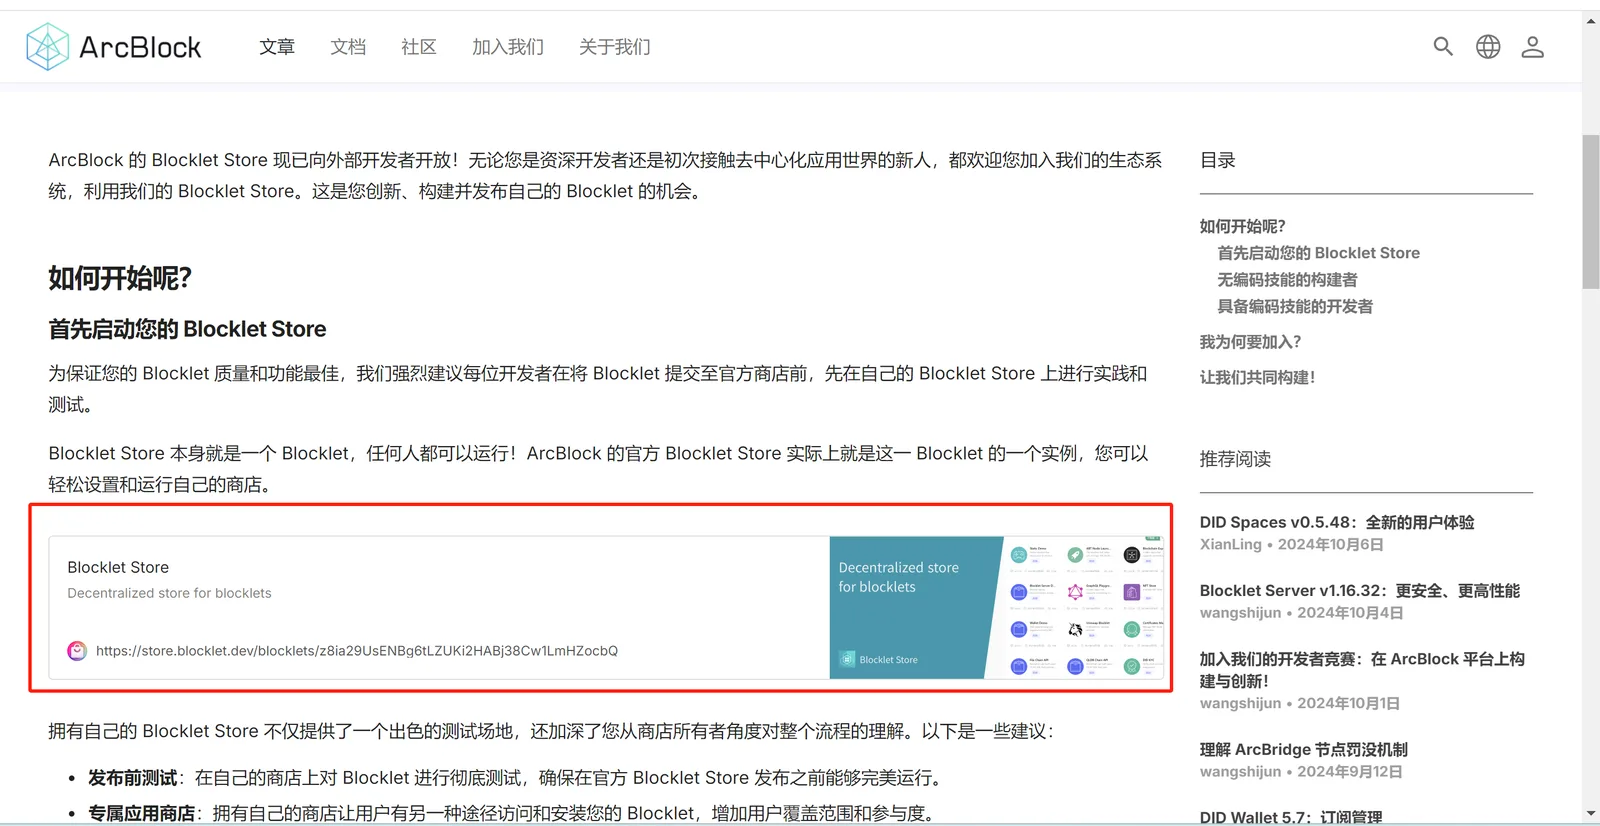Open article 理解 ArcBridge 节点罚没机制
Viewport: 1600px width, 826px height.
1304,749
